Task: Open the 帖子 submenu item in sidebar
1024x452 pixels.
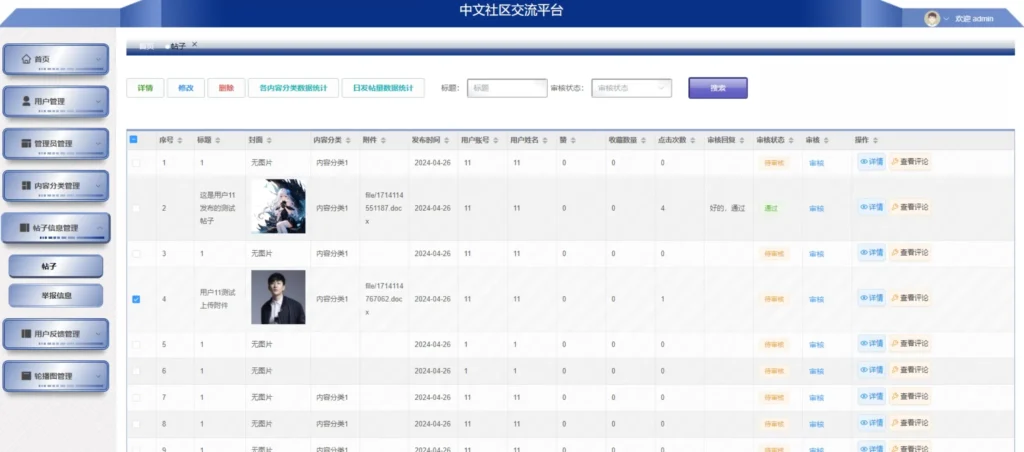Action: click(x=56, y=266)
